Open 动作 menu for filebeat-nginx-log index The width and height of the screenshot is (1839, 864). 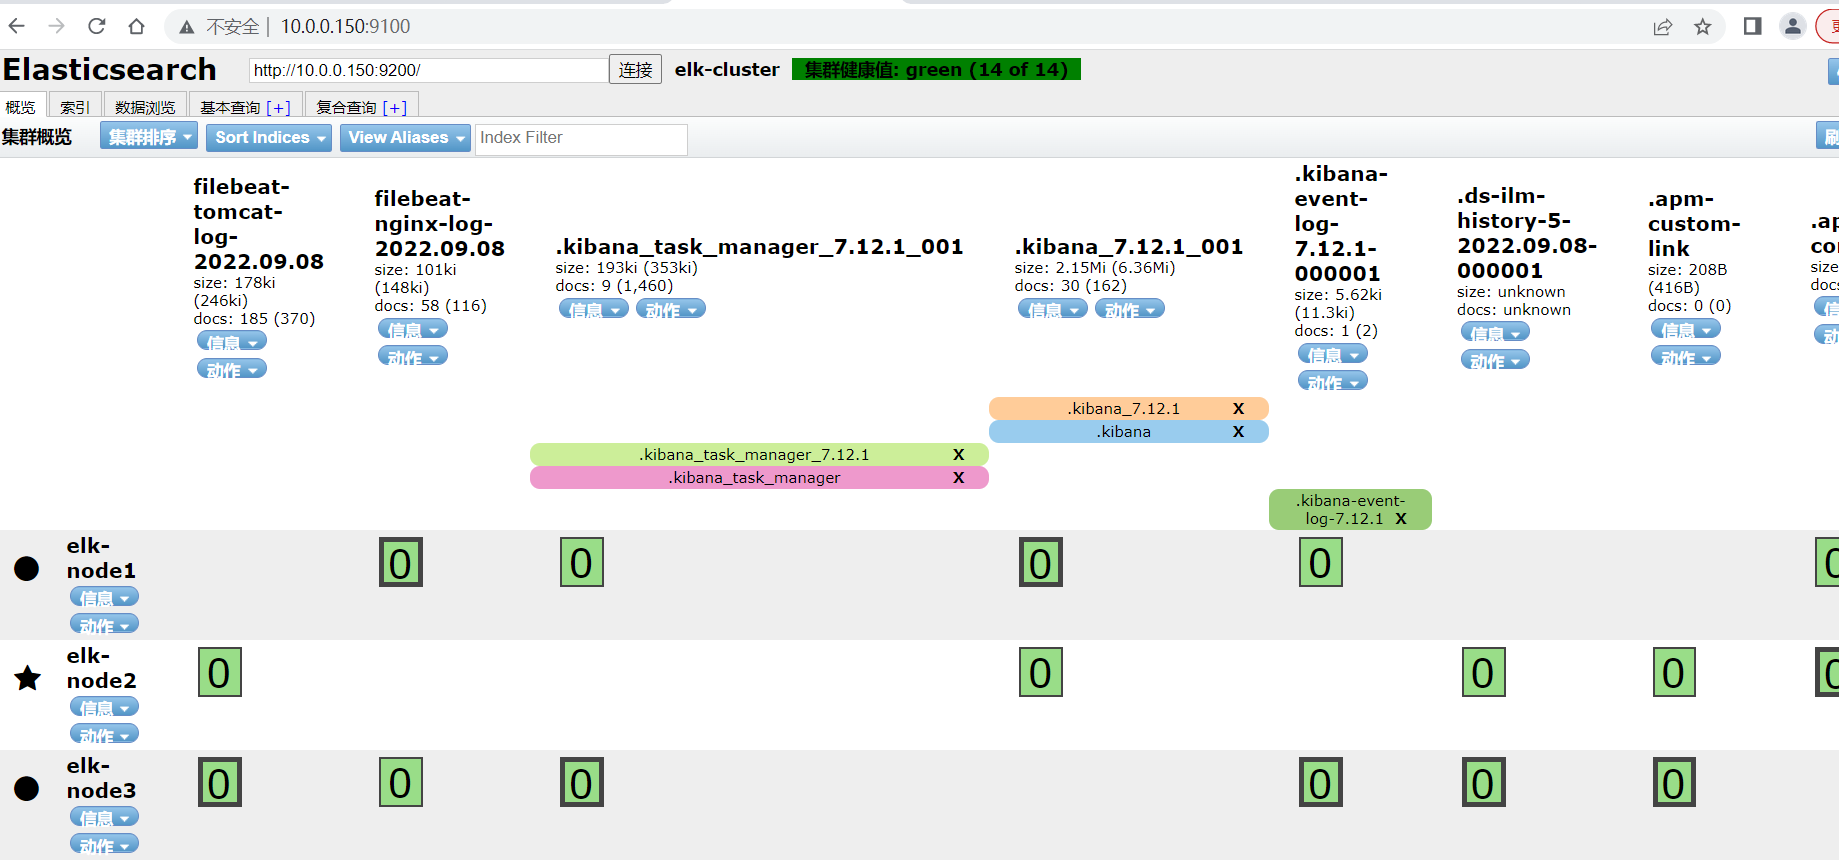[413, 357]
